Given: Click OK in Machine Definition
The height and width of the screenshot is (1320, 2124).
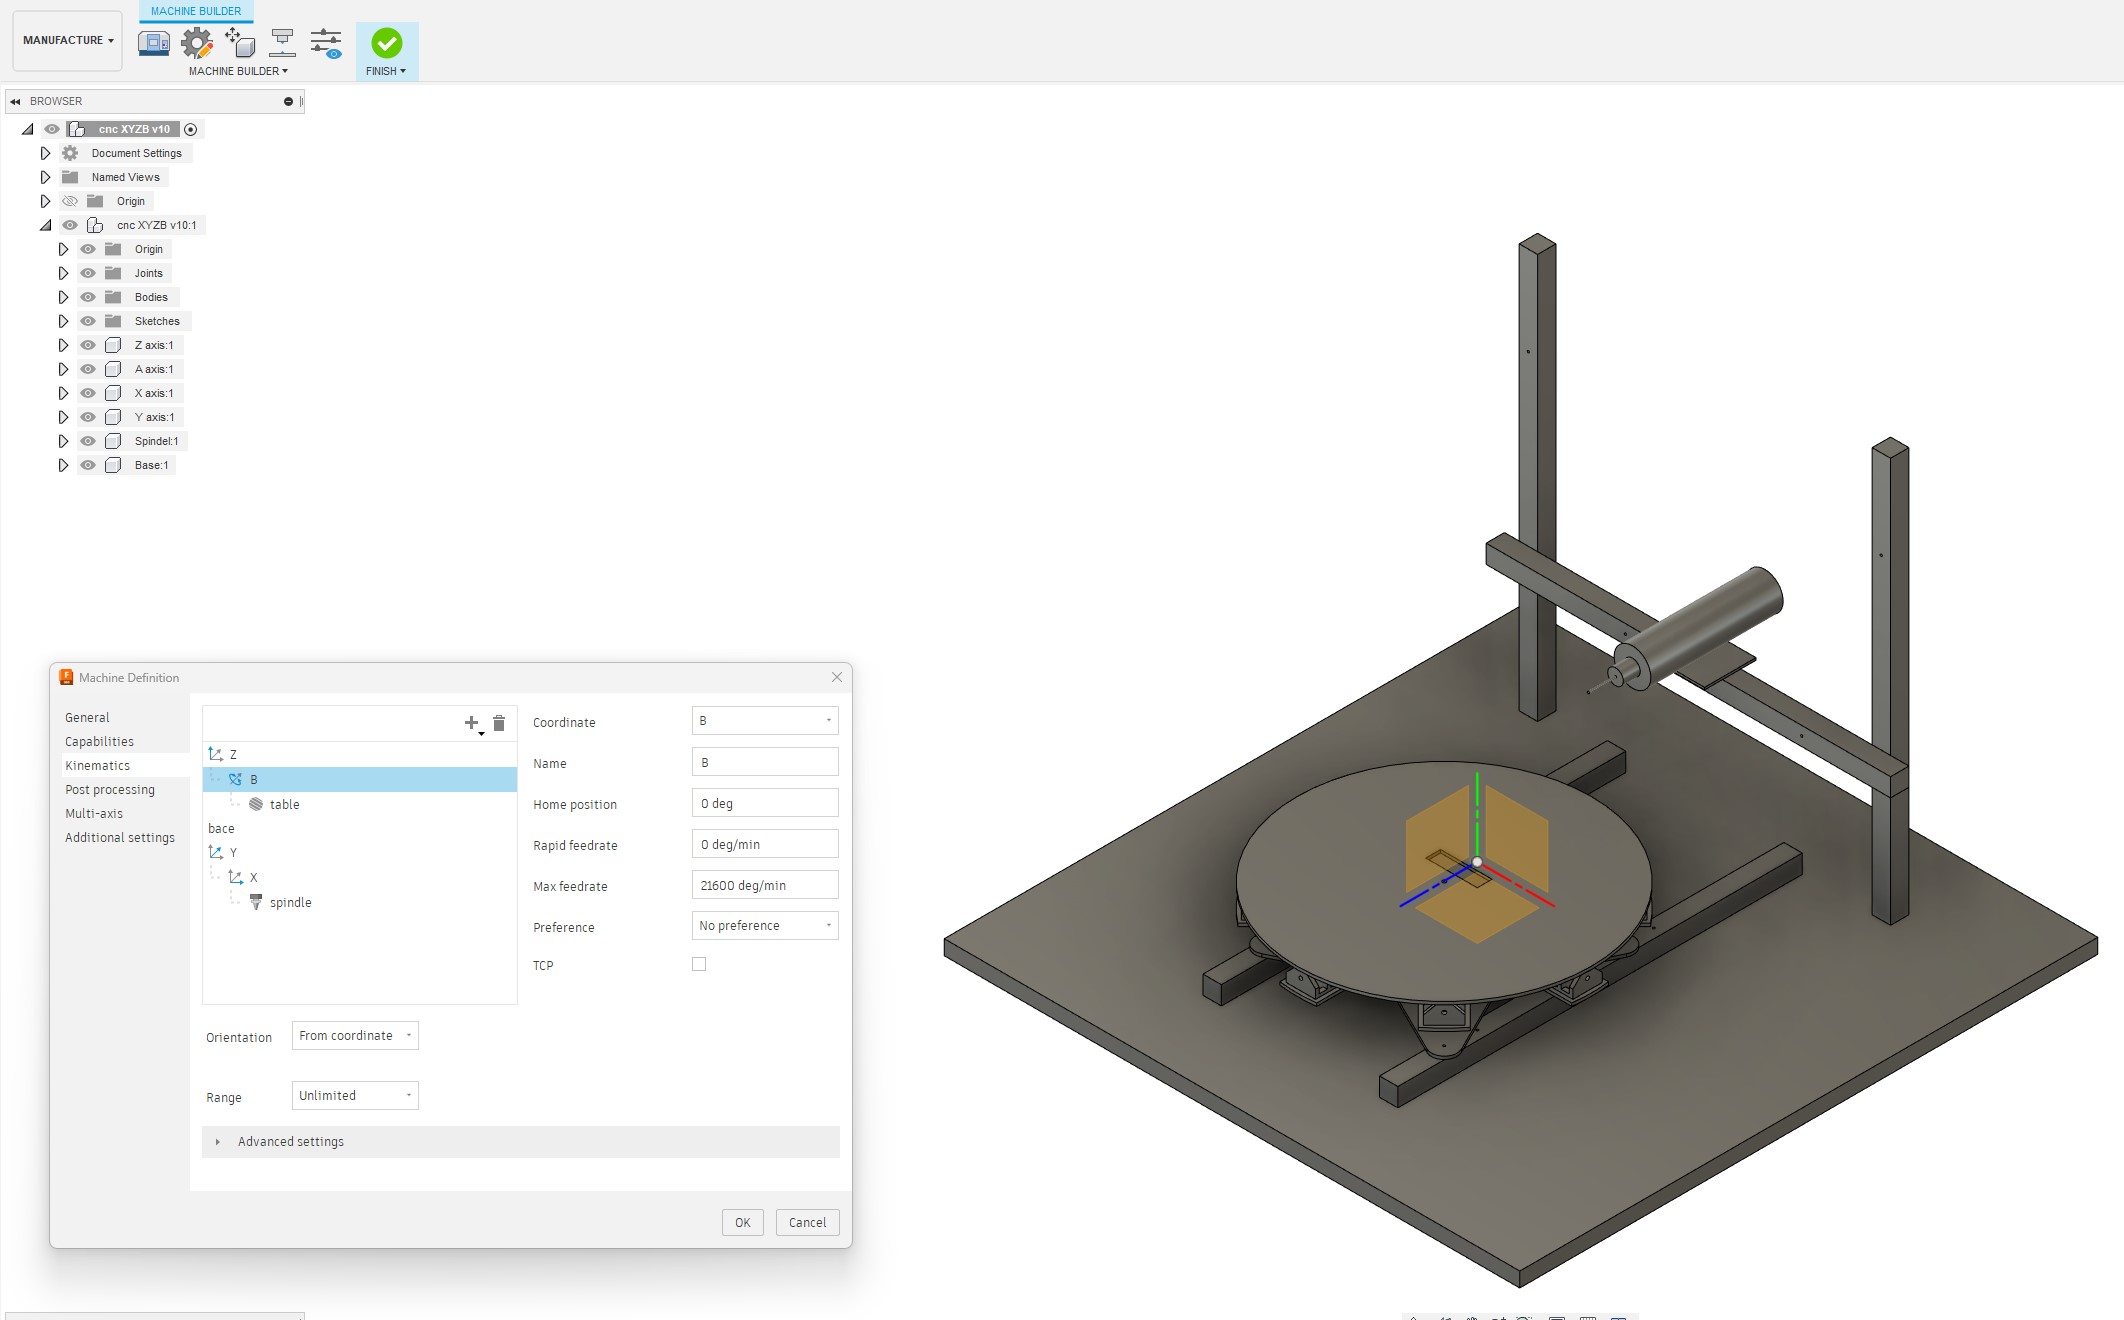Looking at the screenshot, I should 743,1222.
